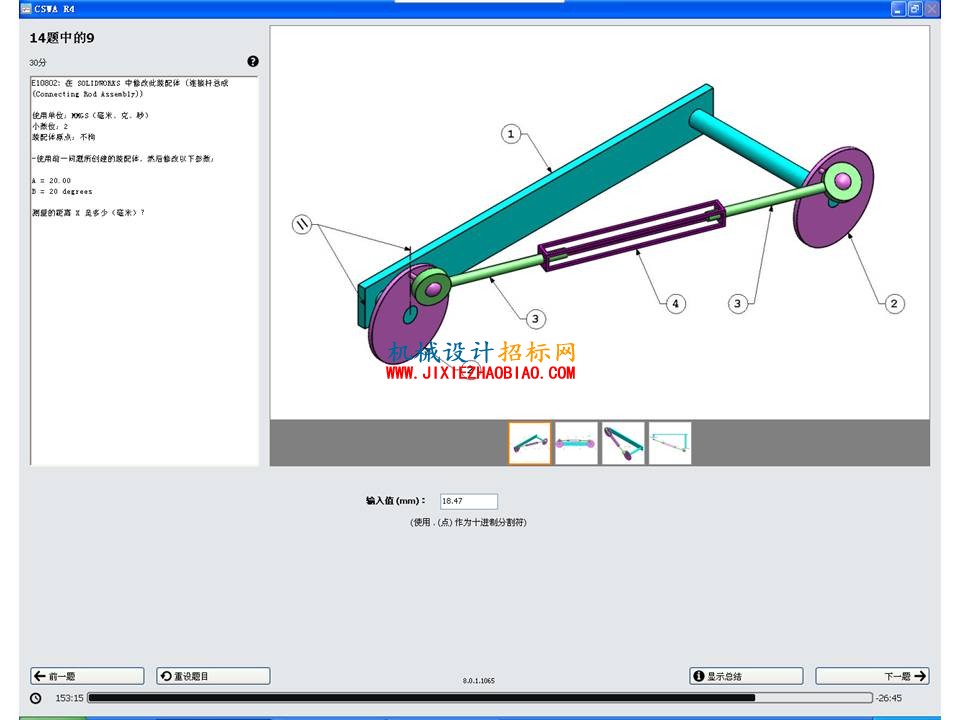Click the reset question button
The height and width of the screenshot is (720, 960).
click(213, 676)
